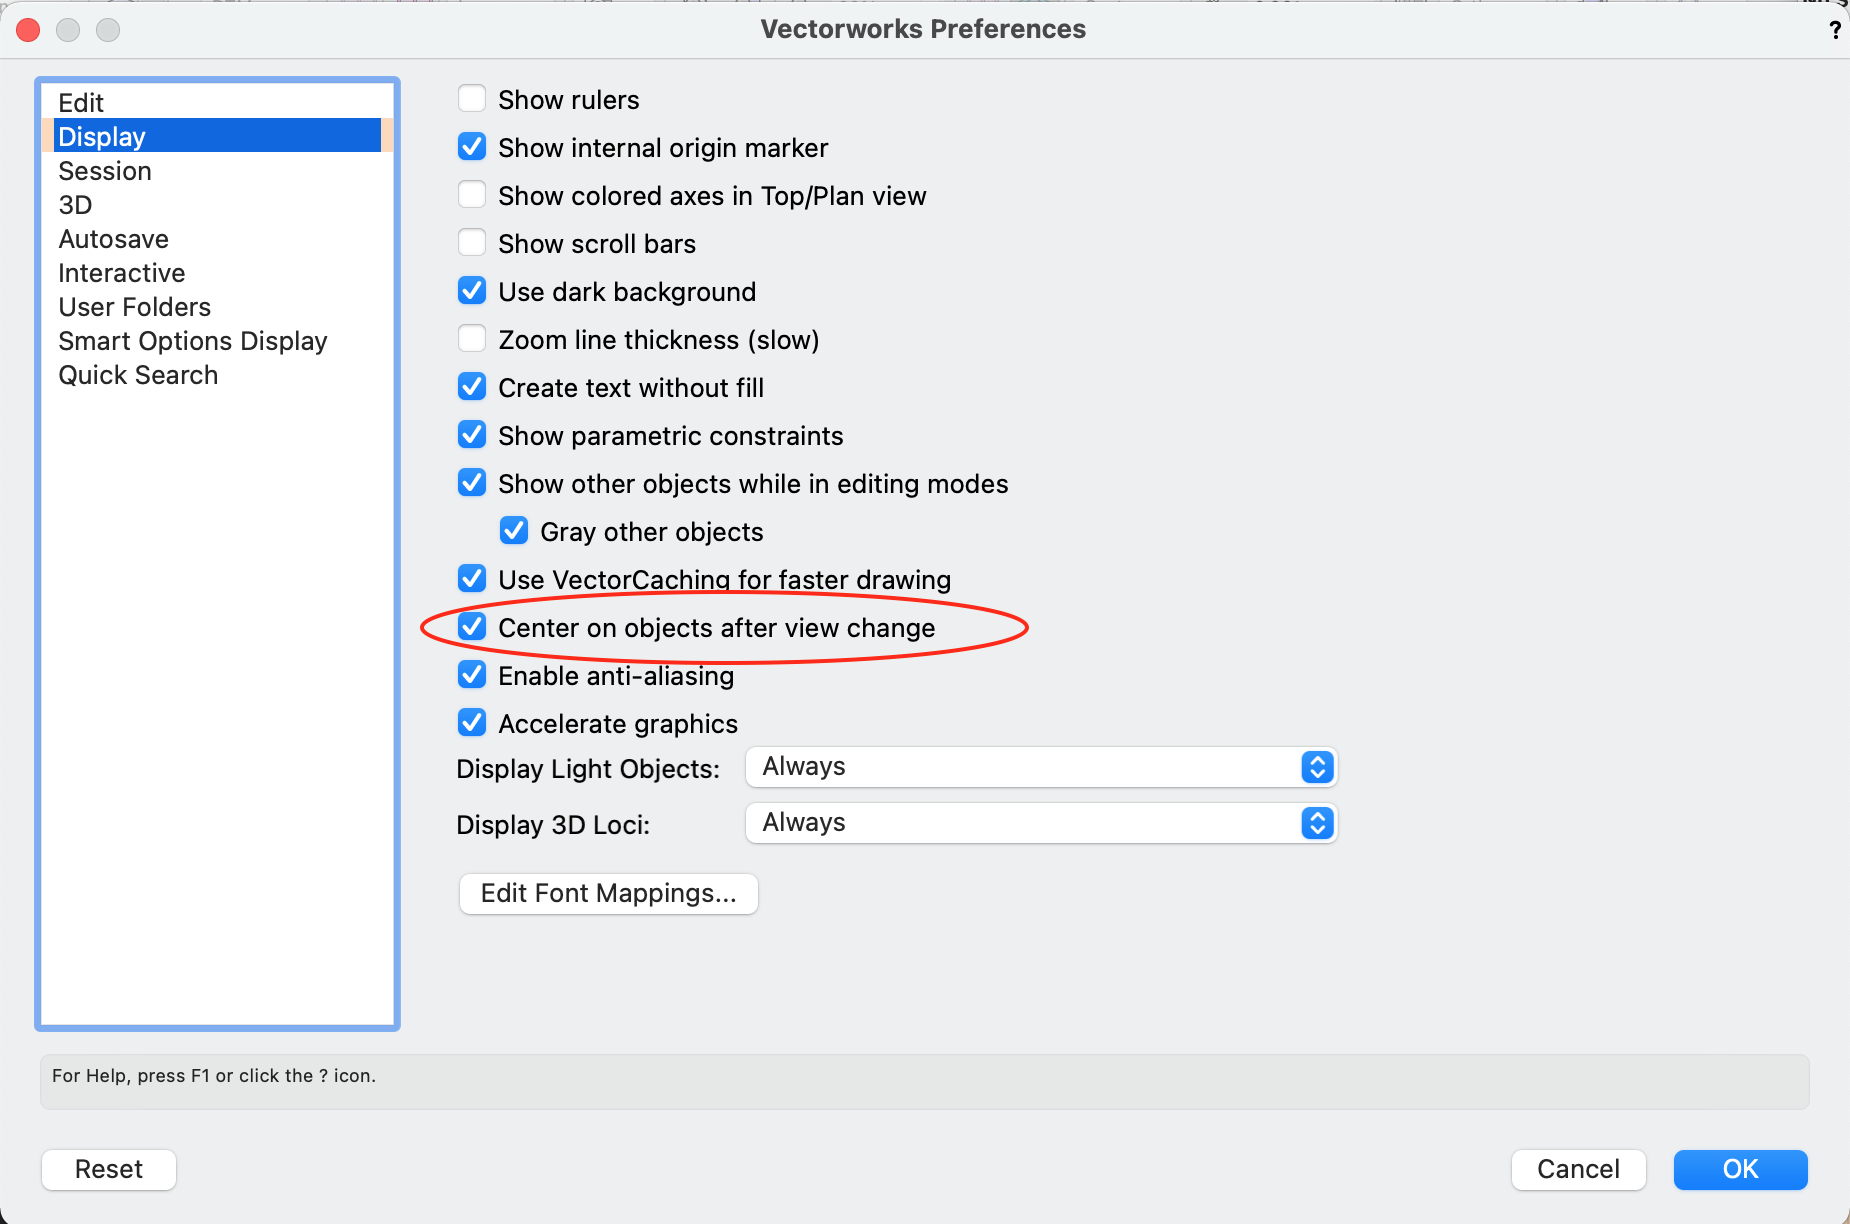Reset preferences with the Reset button
1850x1224 pixels.
[x=109, y=1169]
